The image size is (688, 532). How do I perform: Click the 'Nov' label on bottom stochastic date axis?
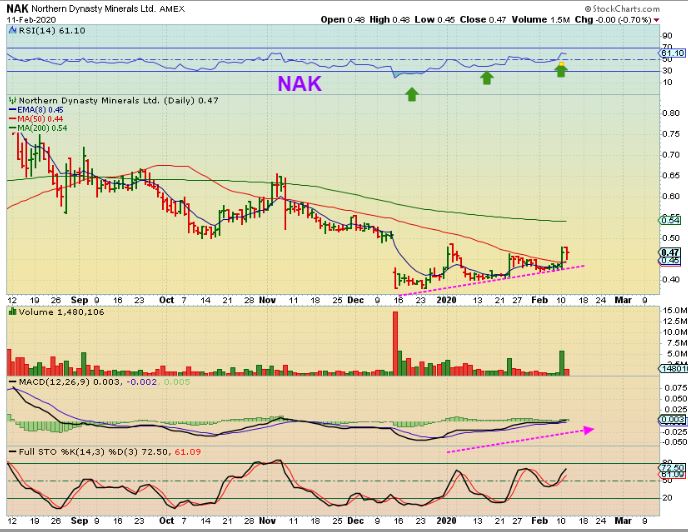point(267,521)
